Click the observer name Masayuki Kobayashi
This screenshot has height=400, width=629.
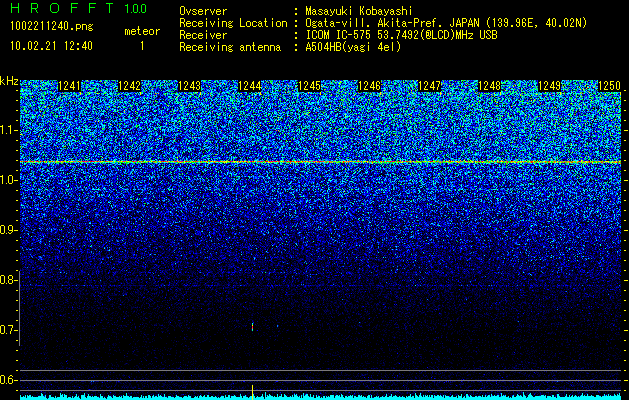[x=359, y=11]
